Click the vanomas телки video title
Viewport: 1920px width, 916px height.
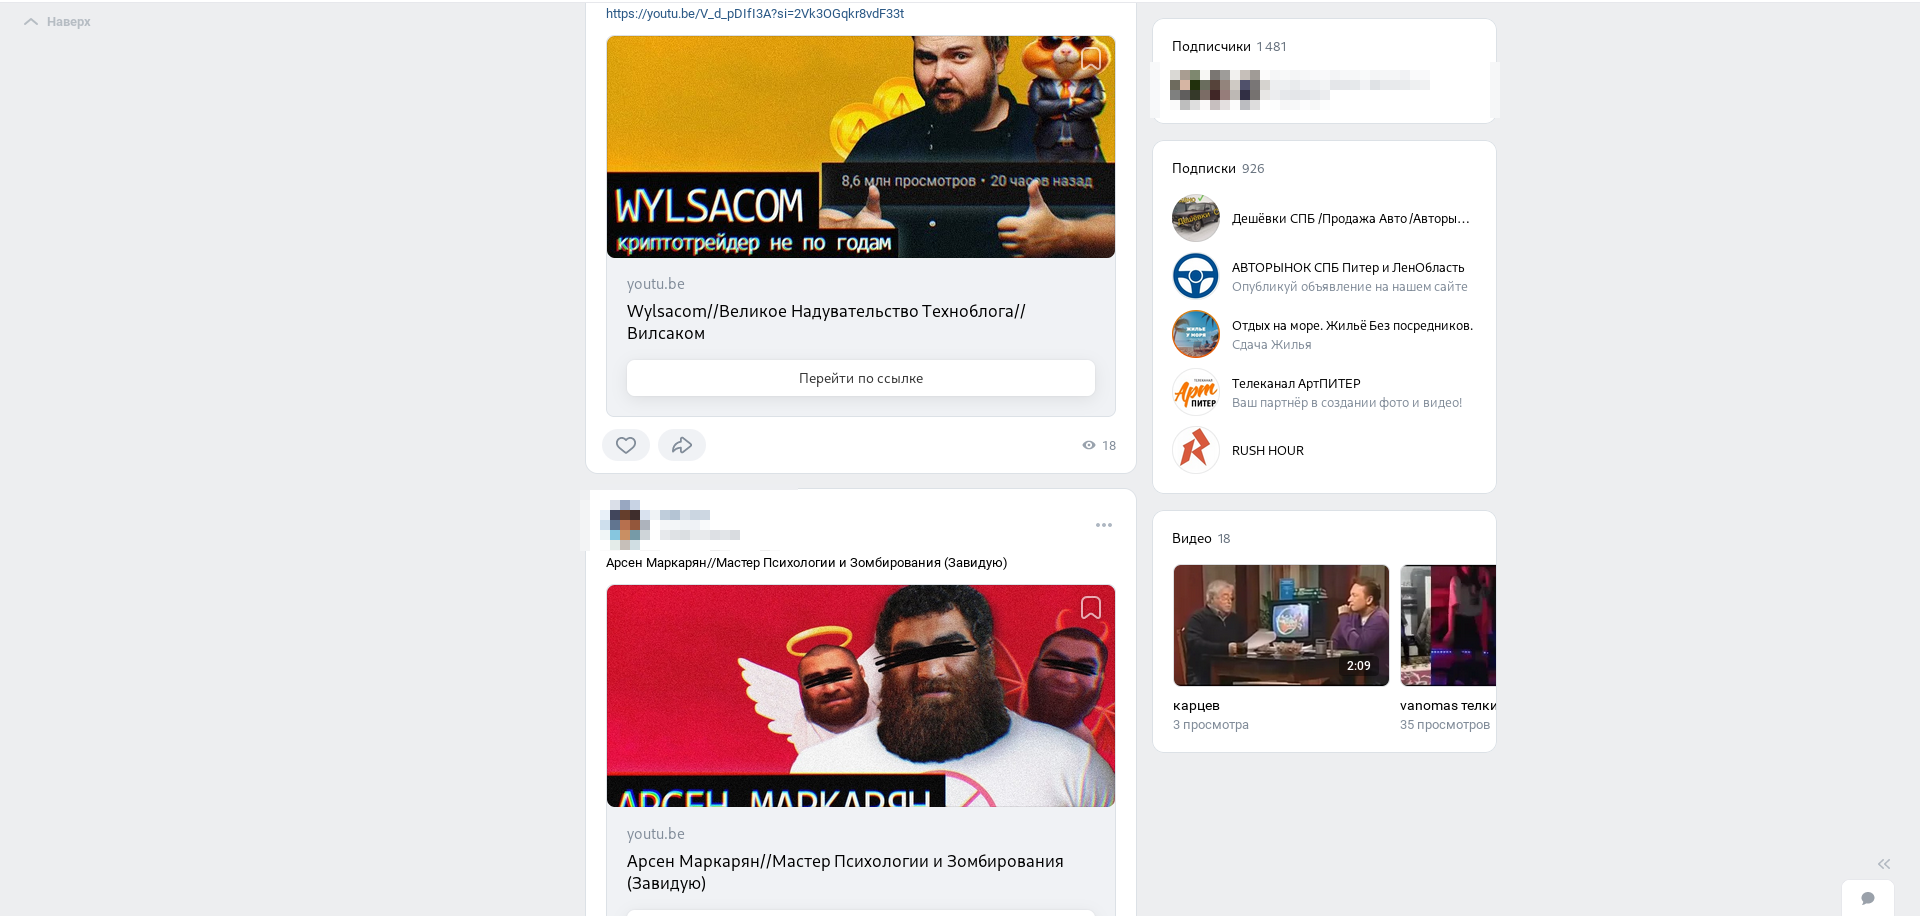tap(1448, 706)
